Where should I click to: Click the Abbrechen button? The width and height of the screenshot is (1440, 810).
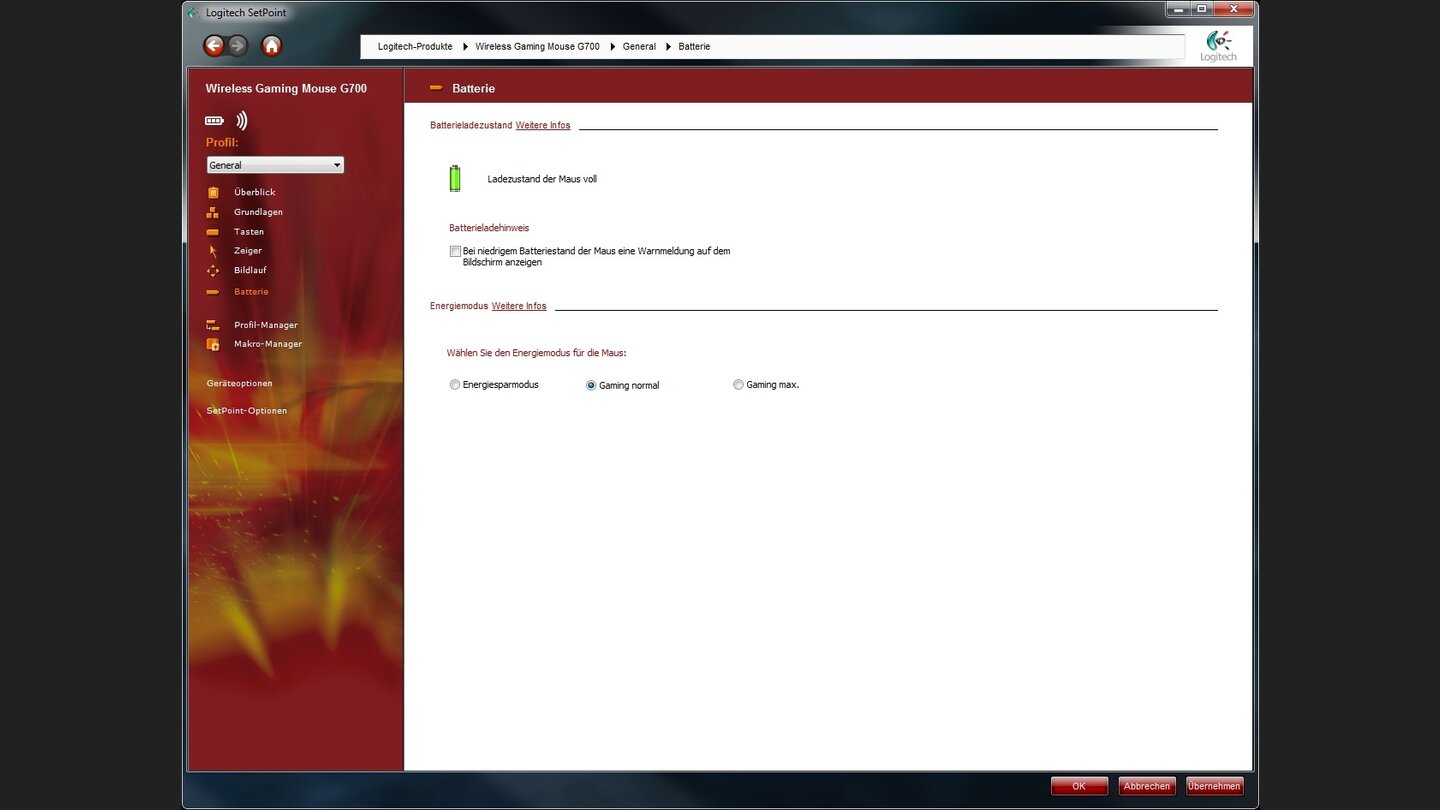click(x=1147, y=786)
